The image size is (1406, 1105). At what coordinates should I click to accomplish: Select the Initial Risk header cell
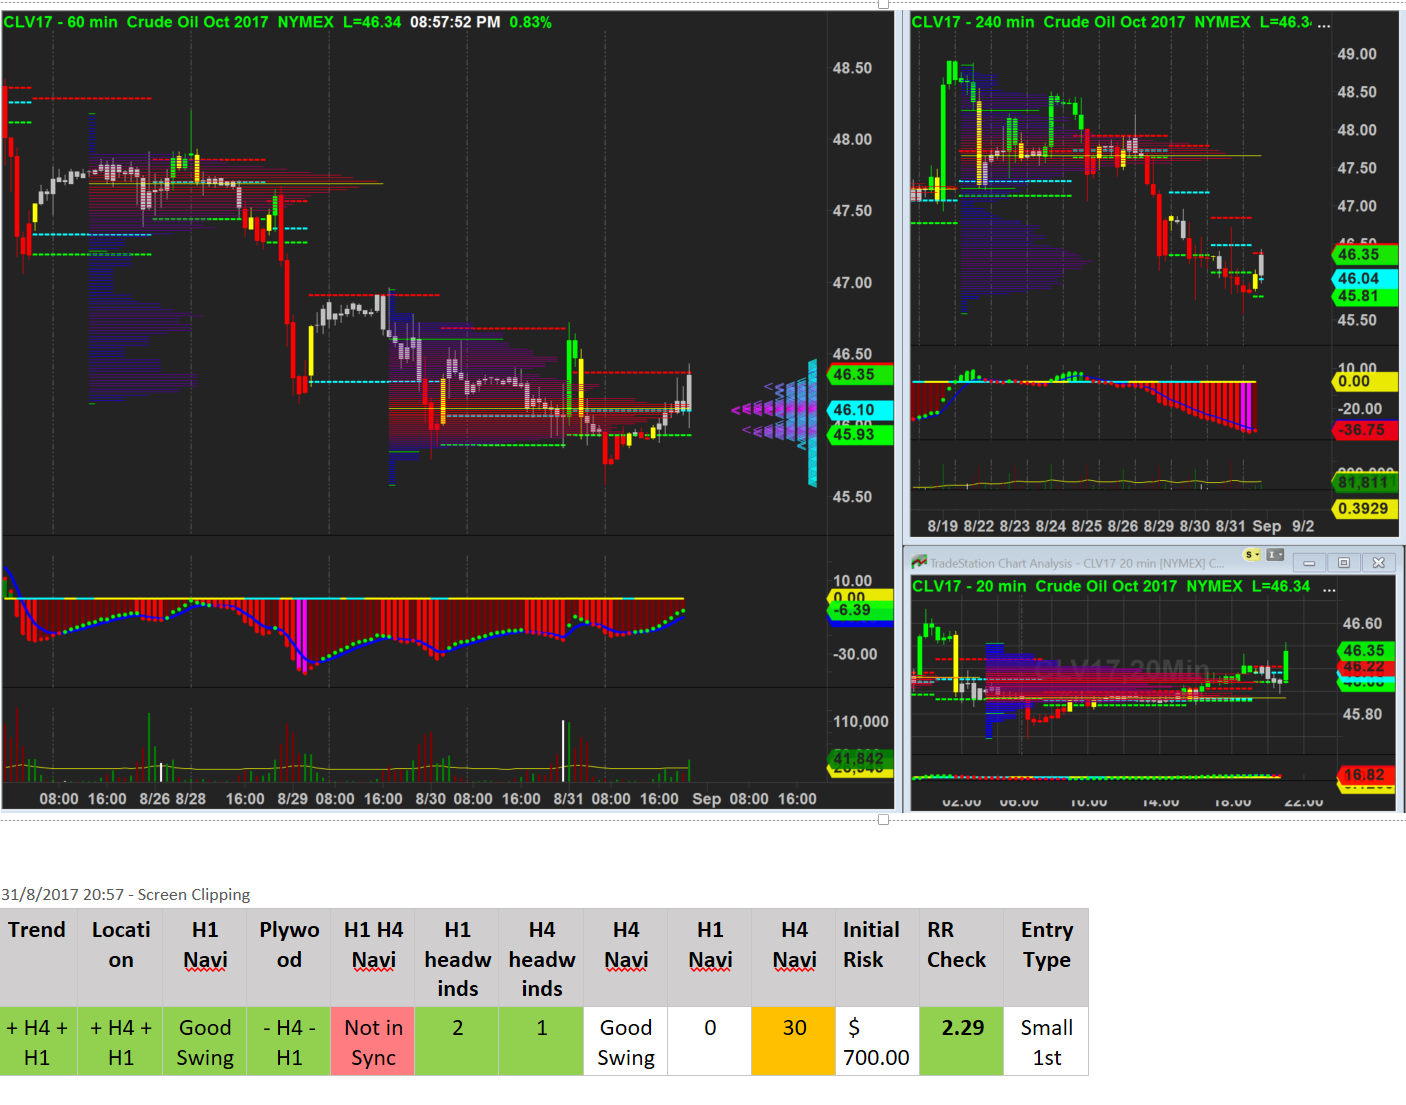[x=877, y=957]
